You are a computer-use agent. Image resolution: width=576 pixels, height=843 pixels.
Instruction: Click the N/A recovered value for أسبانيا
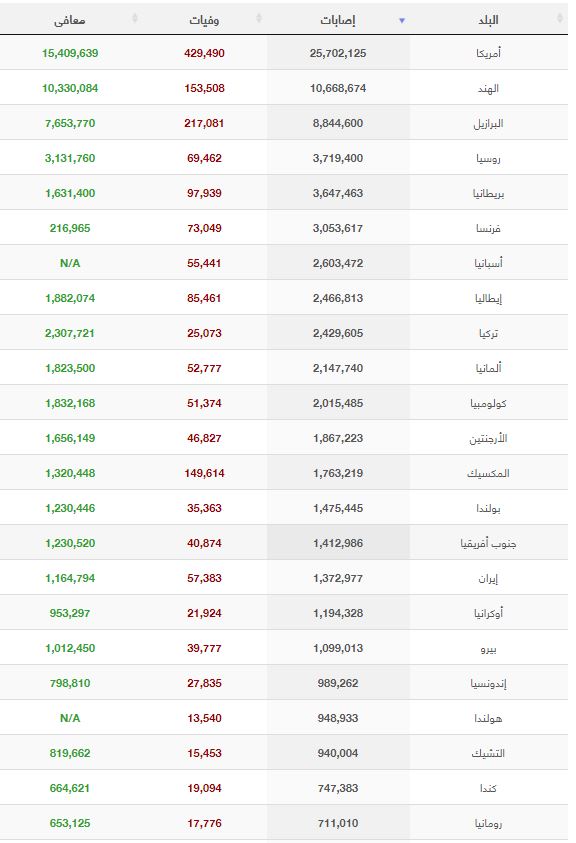pyautogui.click(x=70, y=263)
